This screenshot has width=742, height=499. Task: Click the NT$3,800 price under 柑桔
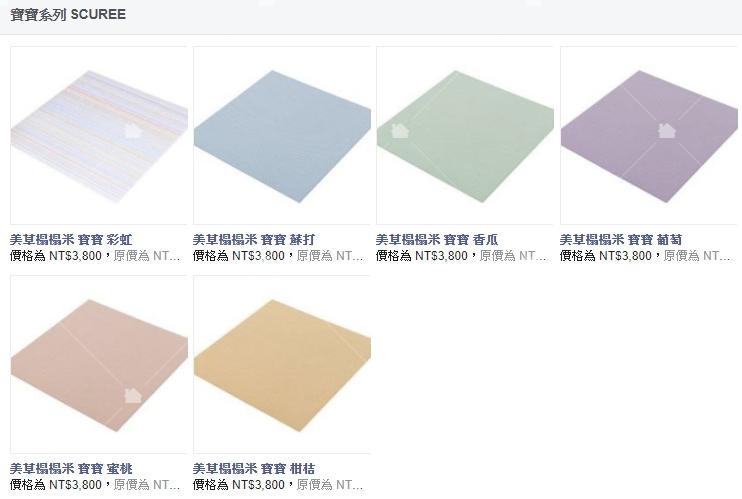(258, 485)
